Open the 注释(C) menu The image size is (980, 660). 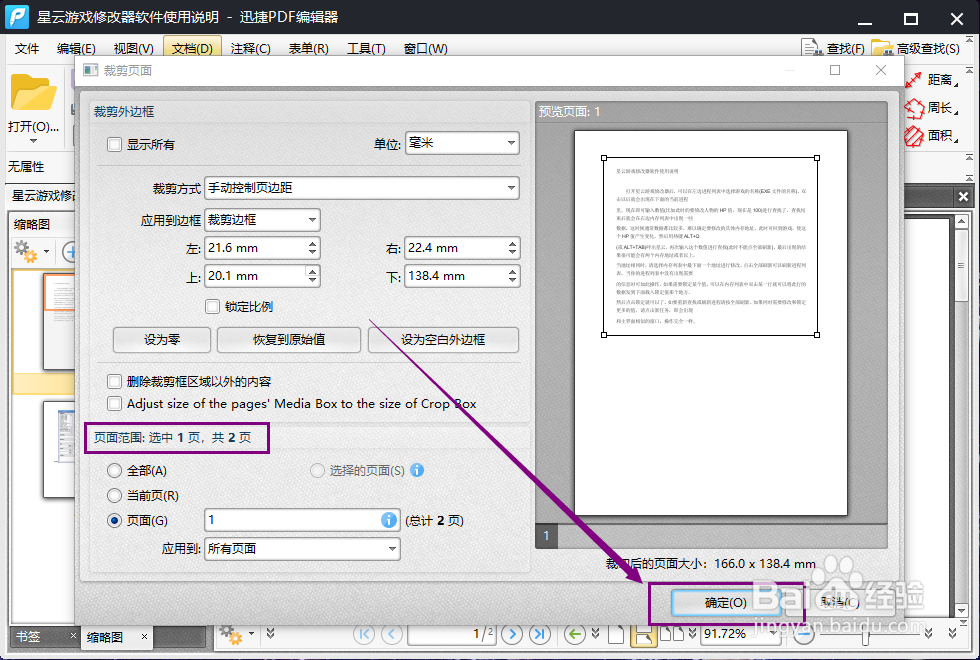(251, 48)
